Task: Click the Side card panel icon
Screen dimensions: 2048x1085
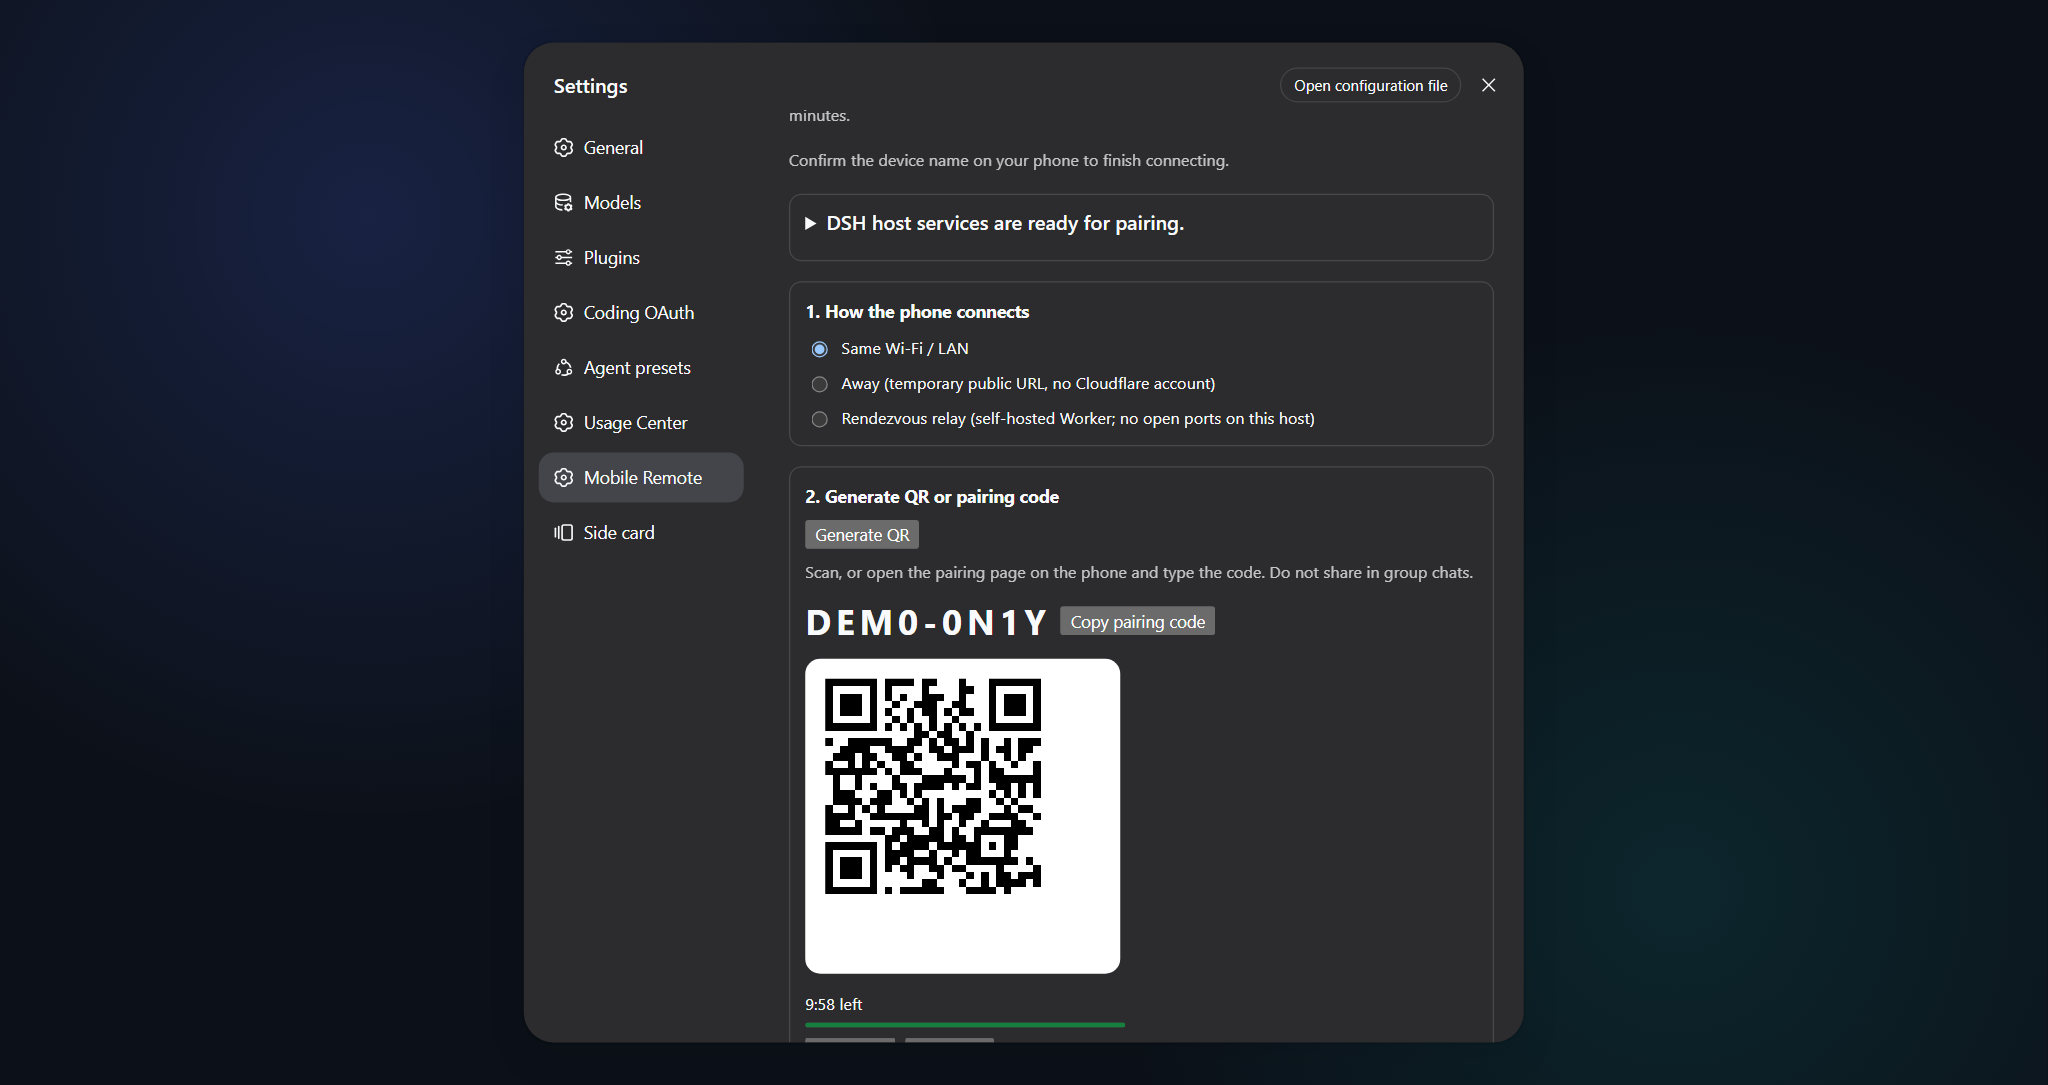Action: [564, 533]
